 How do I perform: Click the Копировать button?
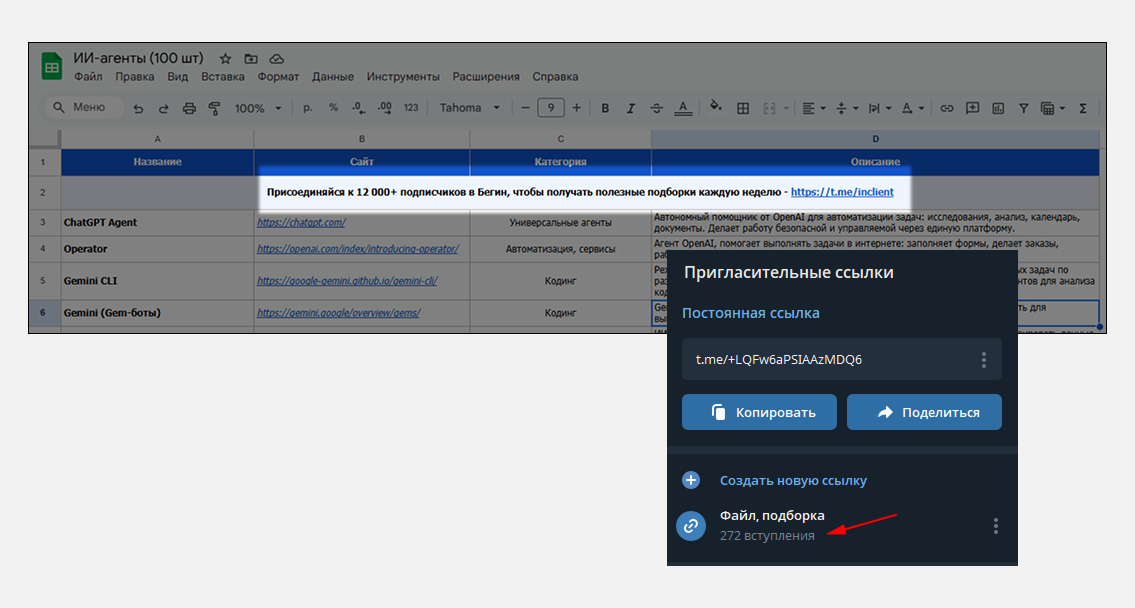[x=759, y=412]
